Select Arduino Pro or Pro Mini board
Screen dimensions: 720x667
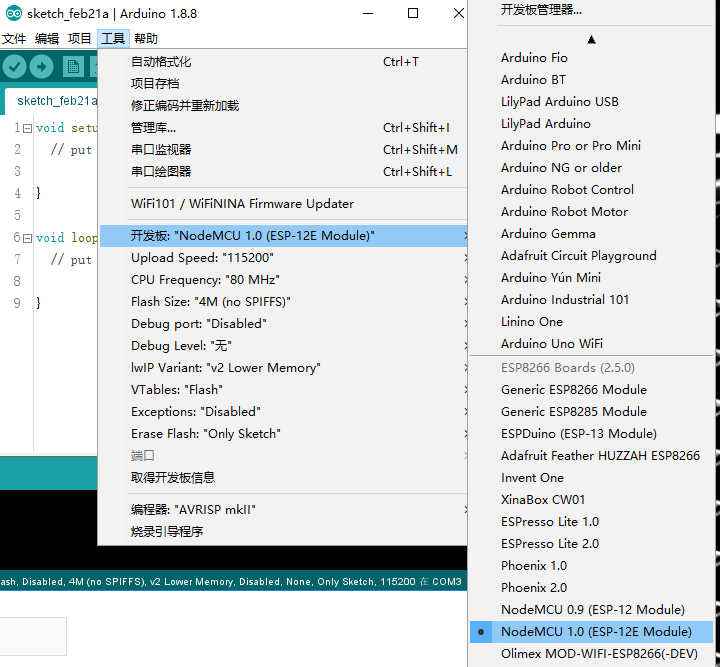[591, 146]
